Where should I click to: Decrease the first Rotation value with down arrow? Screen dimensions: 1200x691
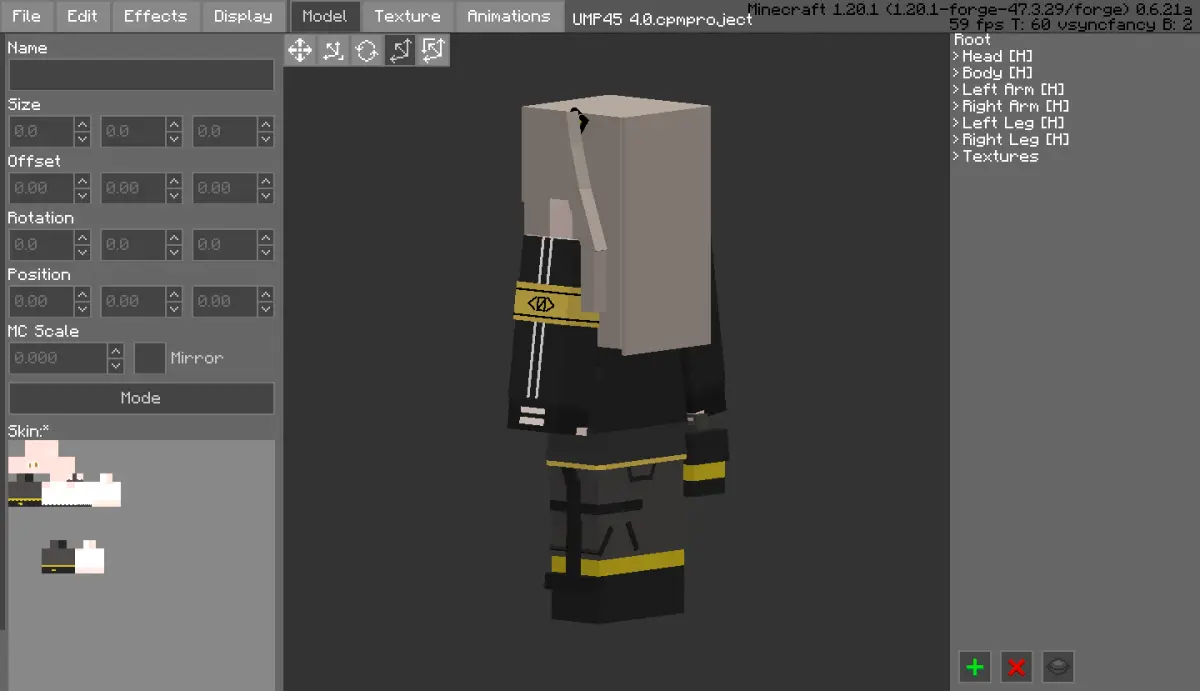point(82,253)
